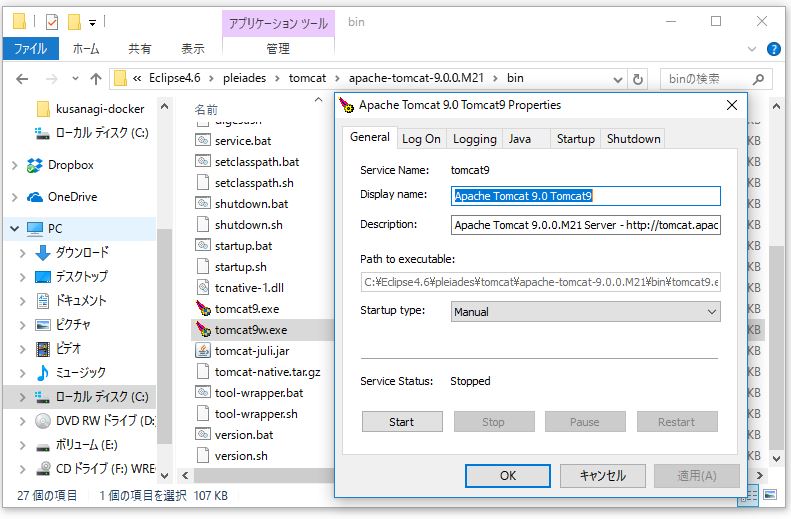This screenshot has height=519, width=791.
Task: Click the setclasspath.bat file icon
Action: tap(203, 162)
